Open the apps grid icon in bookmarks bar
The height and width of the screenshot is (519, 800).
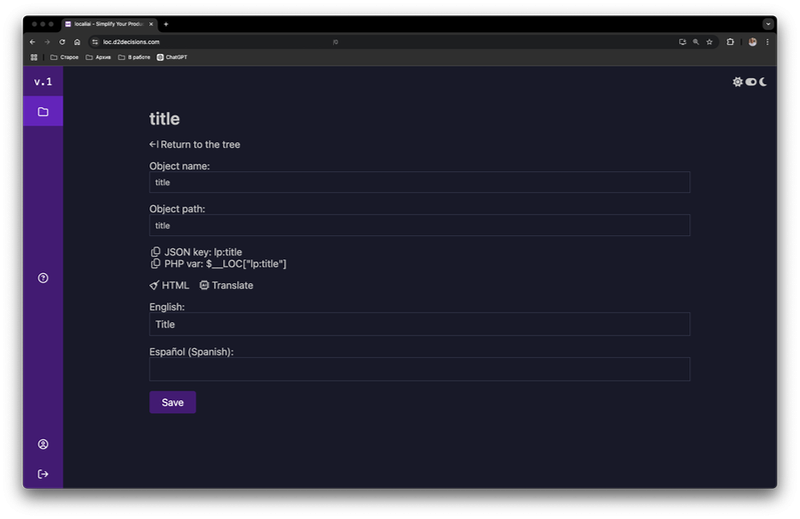point(34,57)
